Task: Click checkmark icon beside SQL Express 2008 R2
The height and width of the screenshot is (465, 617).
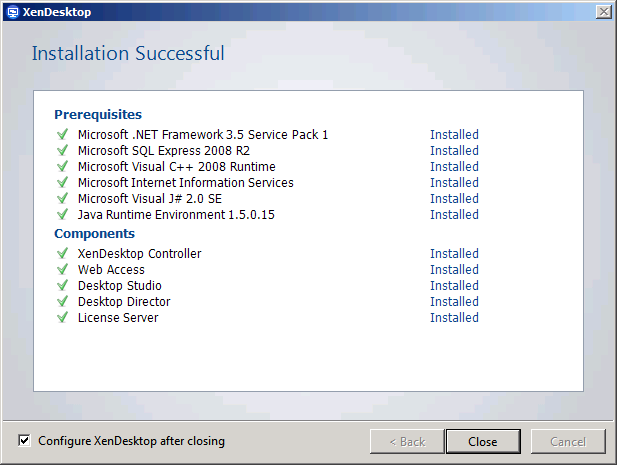Action: (x=63, y=150)
